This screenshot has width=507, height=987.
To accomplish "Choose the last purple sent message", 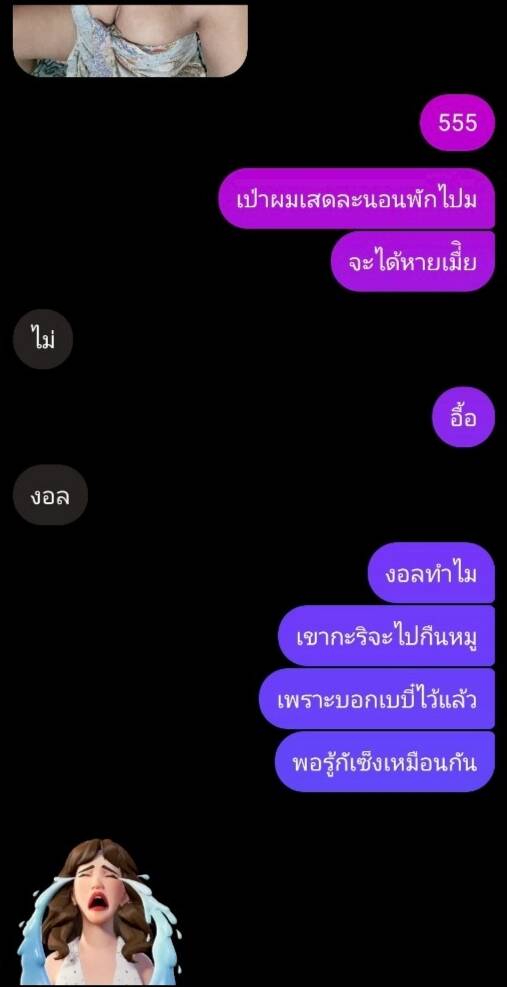I will (x=385, y=762).
